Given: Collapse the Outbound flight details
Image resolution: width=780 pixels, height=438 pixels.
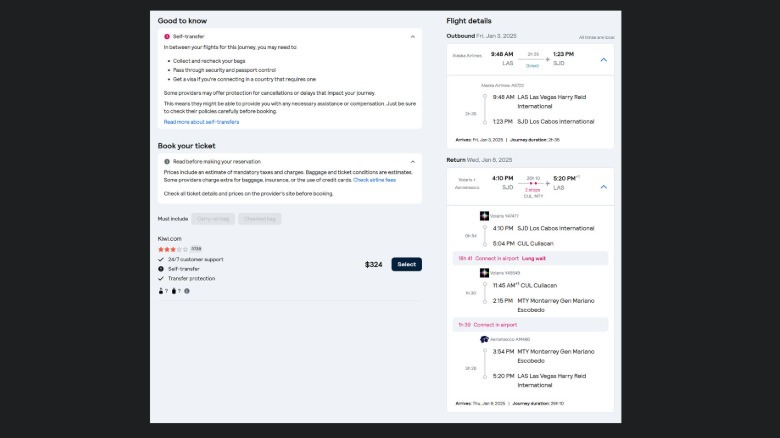Looking at the screenshot, I should click(603, 60).
